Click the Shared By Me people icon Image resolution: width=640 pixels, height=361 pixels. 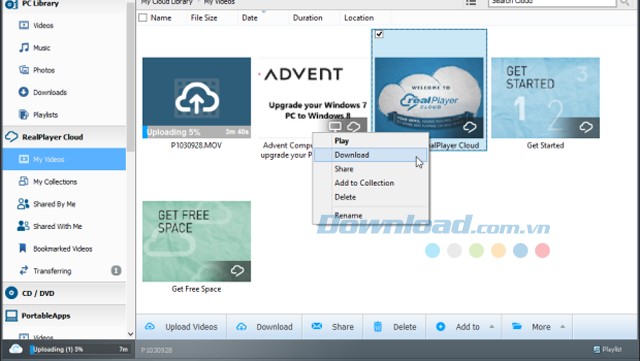23,204
